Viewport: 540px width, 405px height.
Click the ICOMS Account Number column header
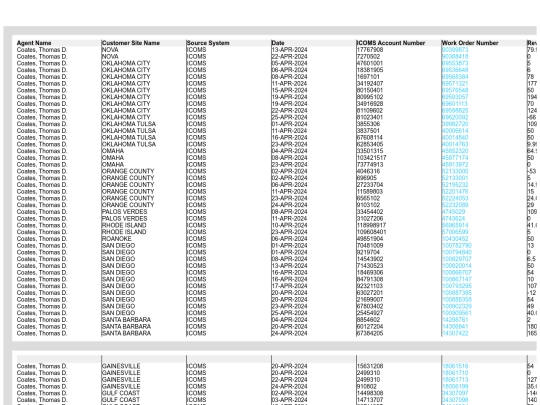pos(391,43)
